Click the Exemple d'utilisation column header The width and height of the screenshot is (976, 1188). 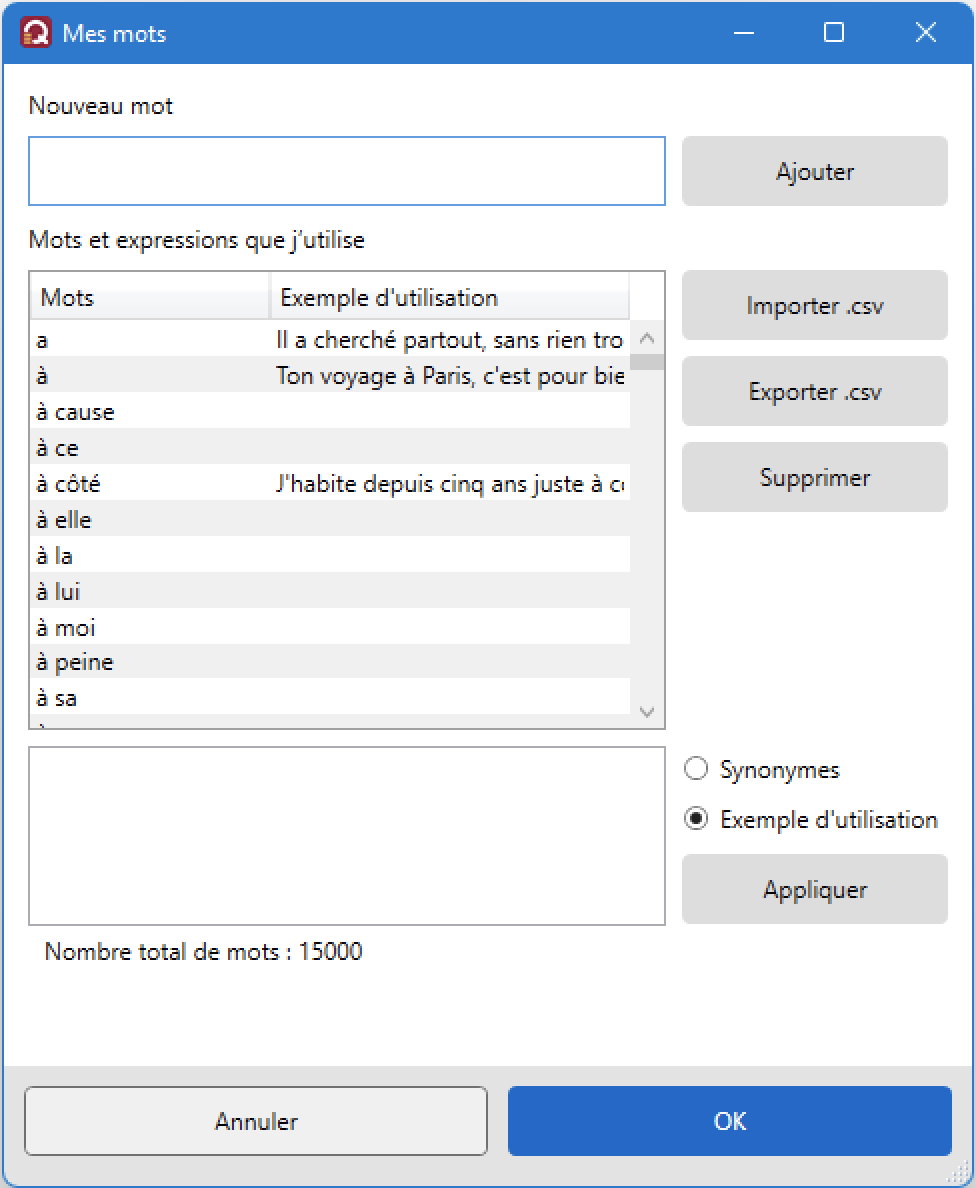click(449, 298)
